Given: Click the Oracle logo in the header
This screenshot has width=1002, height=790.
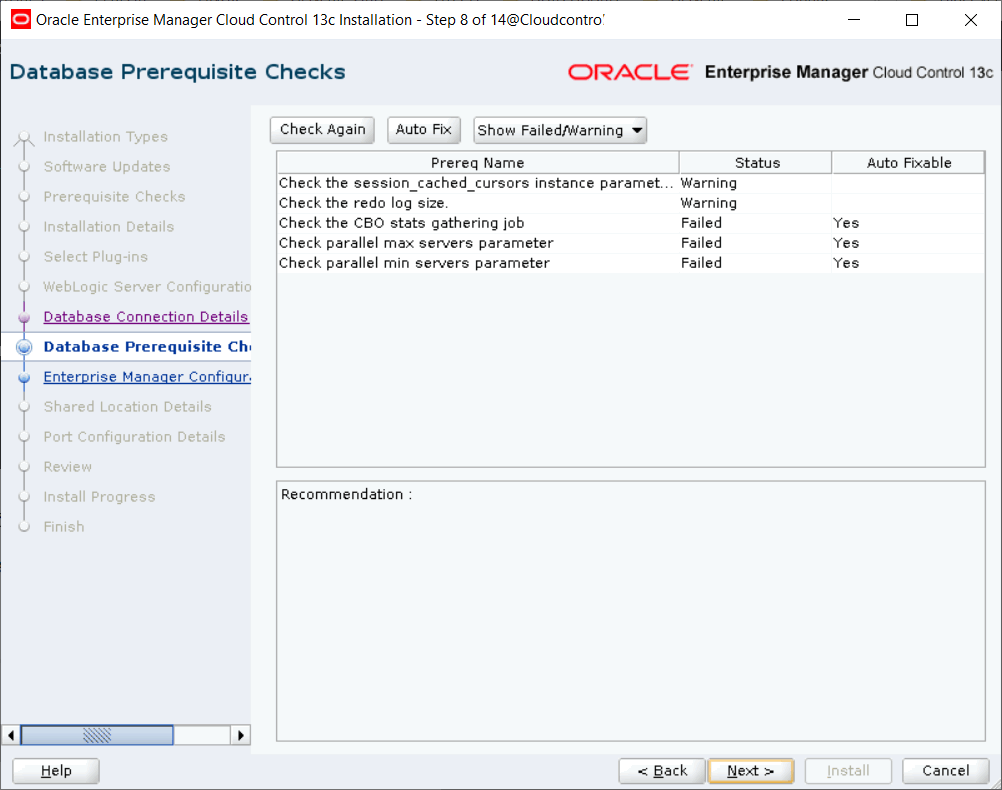Looking at the screenshot, I should tap(629, 72).
